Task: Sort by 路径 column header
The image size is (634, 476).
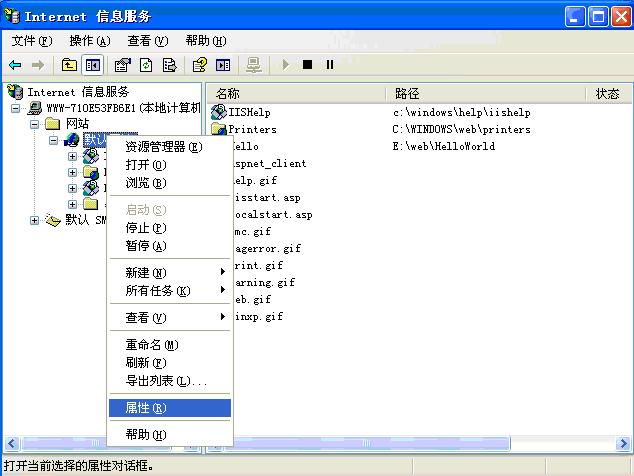Action: pyautogui.click(x=486, y=94)
